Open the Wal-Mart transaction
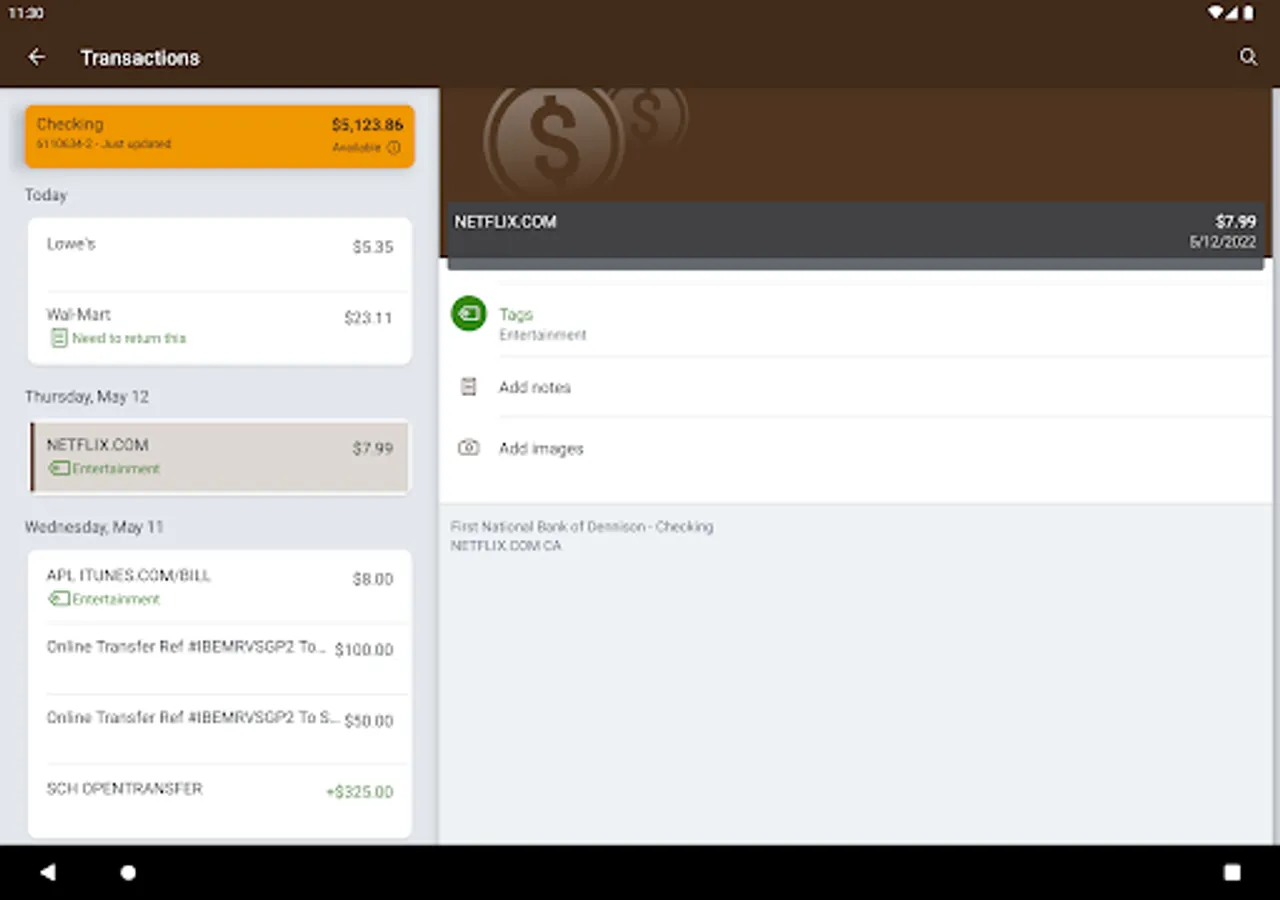The width and height of the screenshot is (1280, 900). click(x=220, y=327)
